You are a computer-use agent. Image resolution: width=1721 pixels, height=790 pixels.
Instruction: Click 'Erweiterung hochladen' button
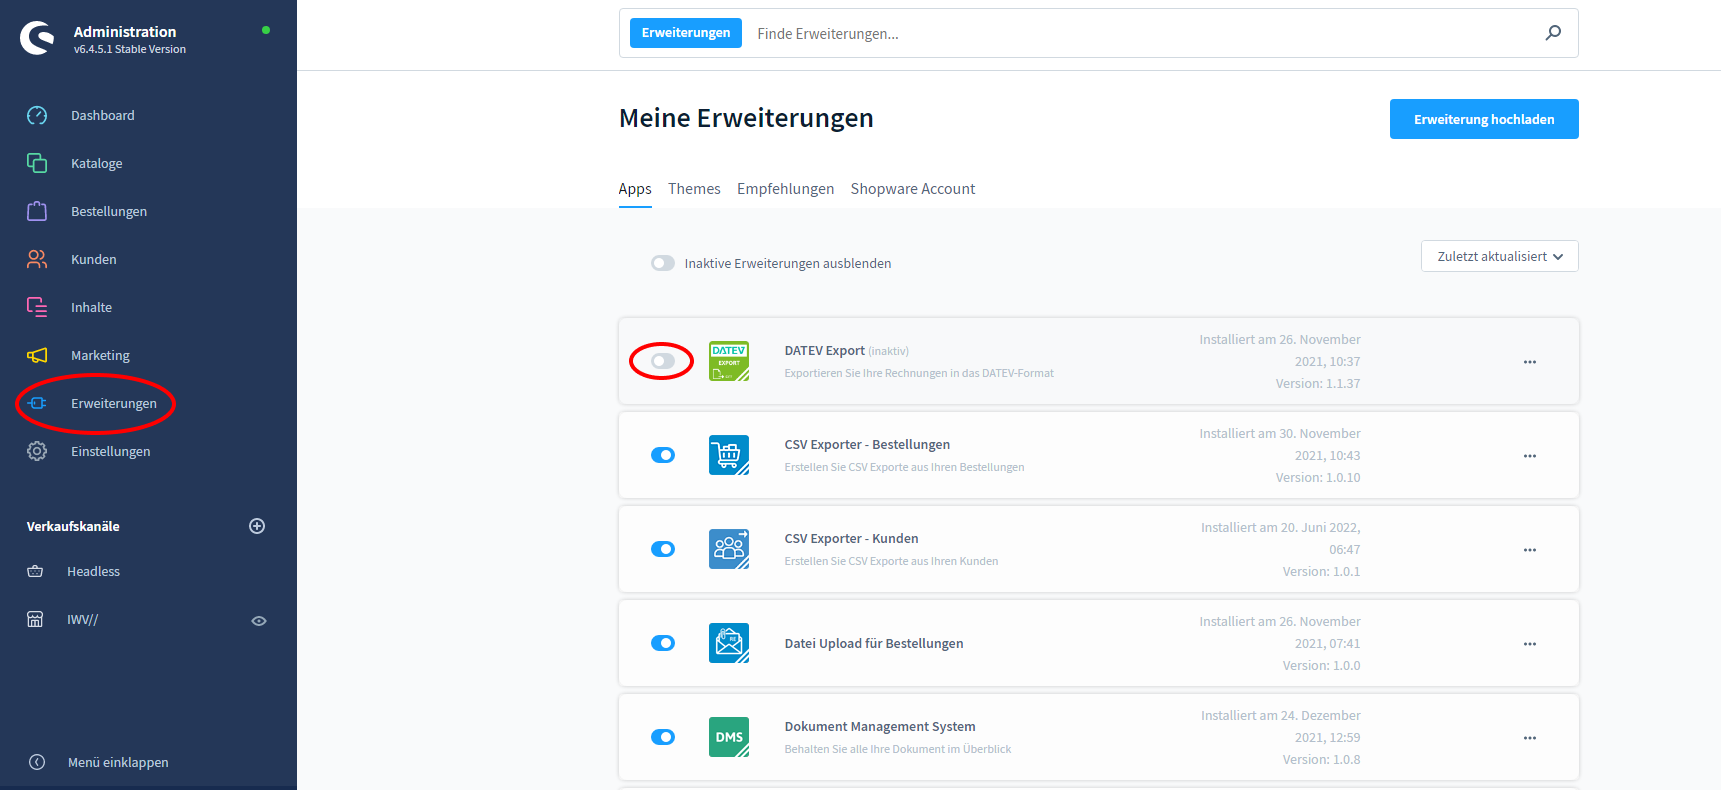click(x=1483, y=119)
